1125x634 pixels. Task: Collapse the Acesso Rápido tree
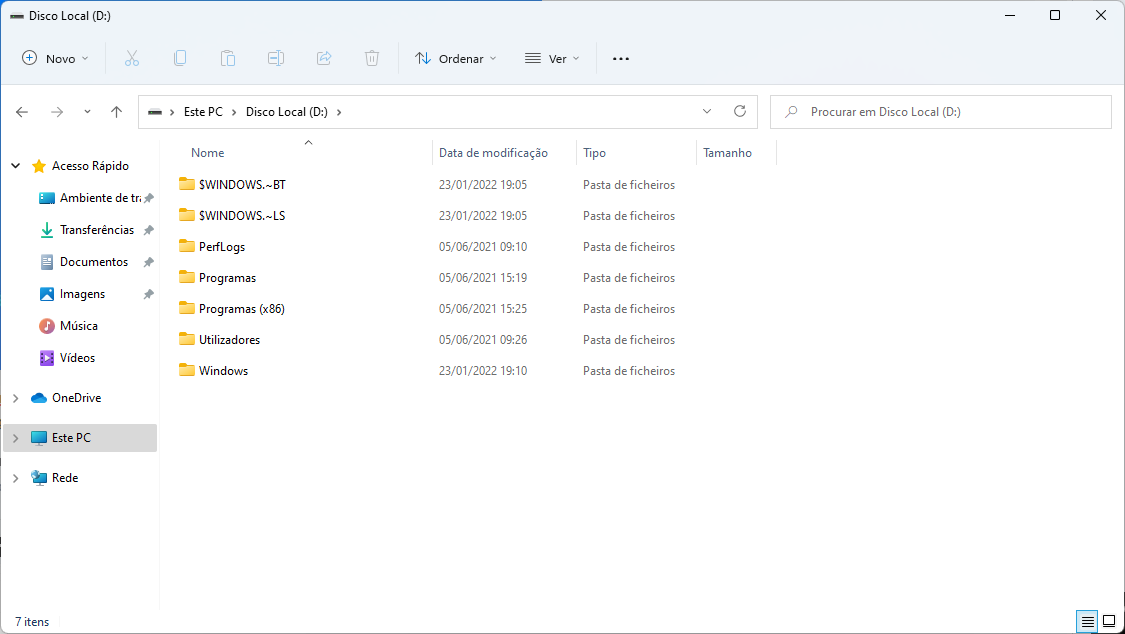point(16,166)
